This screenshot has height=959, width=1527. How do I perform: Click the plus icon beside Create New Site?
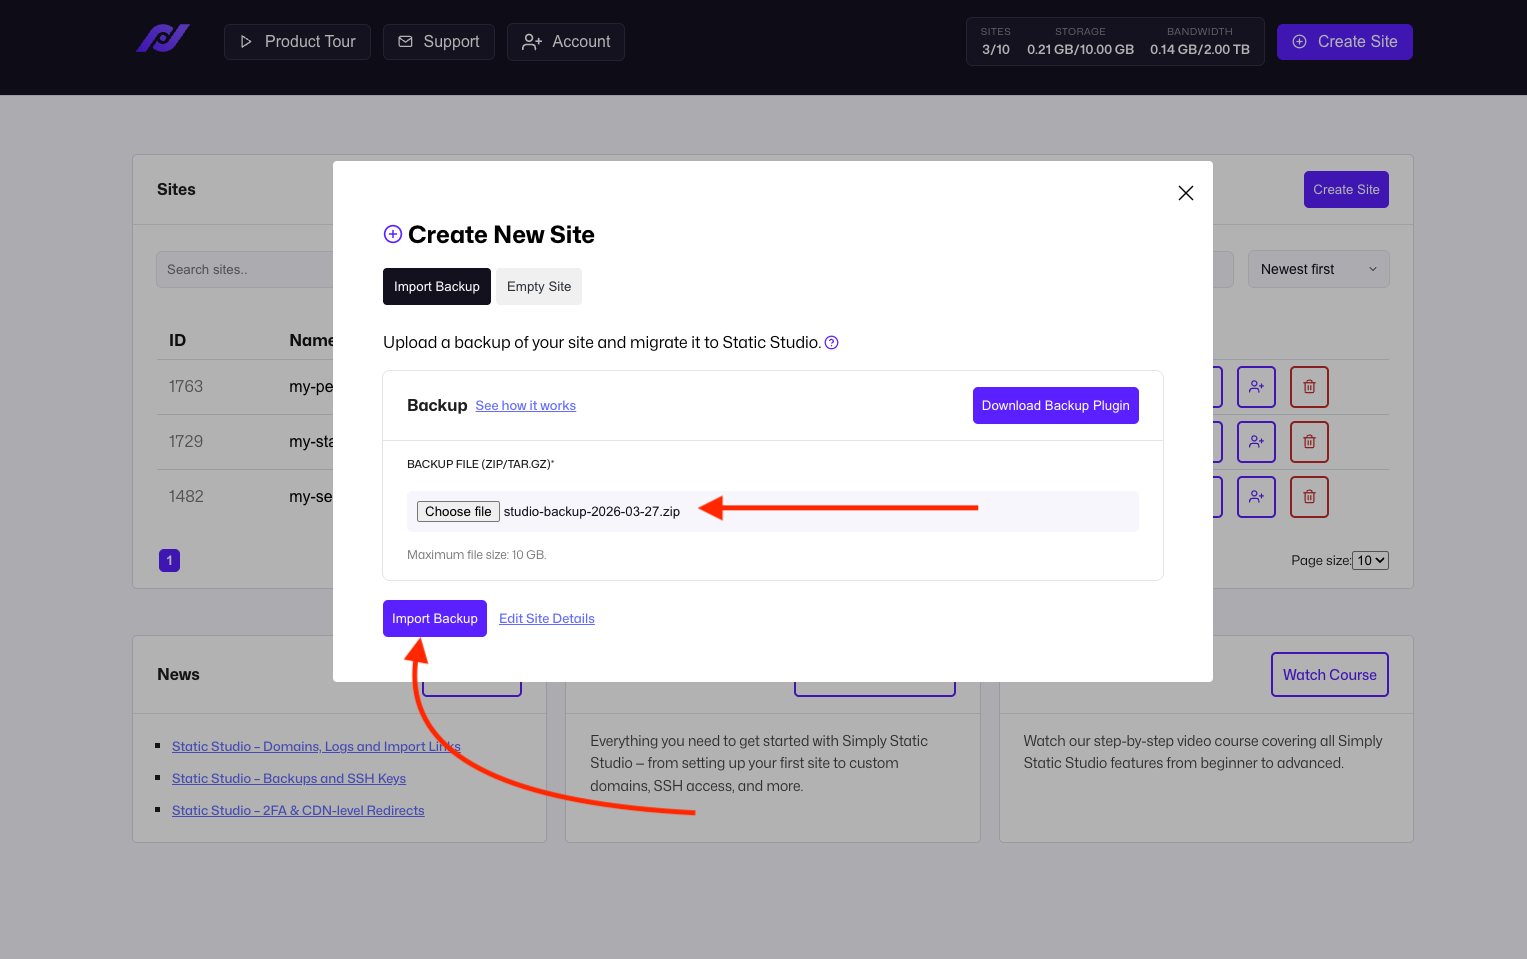tap(393, 234)
